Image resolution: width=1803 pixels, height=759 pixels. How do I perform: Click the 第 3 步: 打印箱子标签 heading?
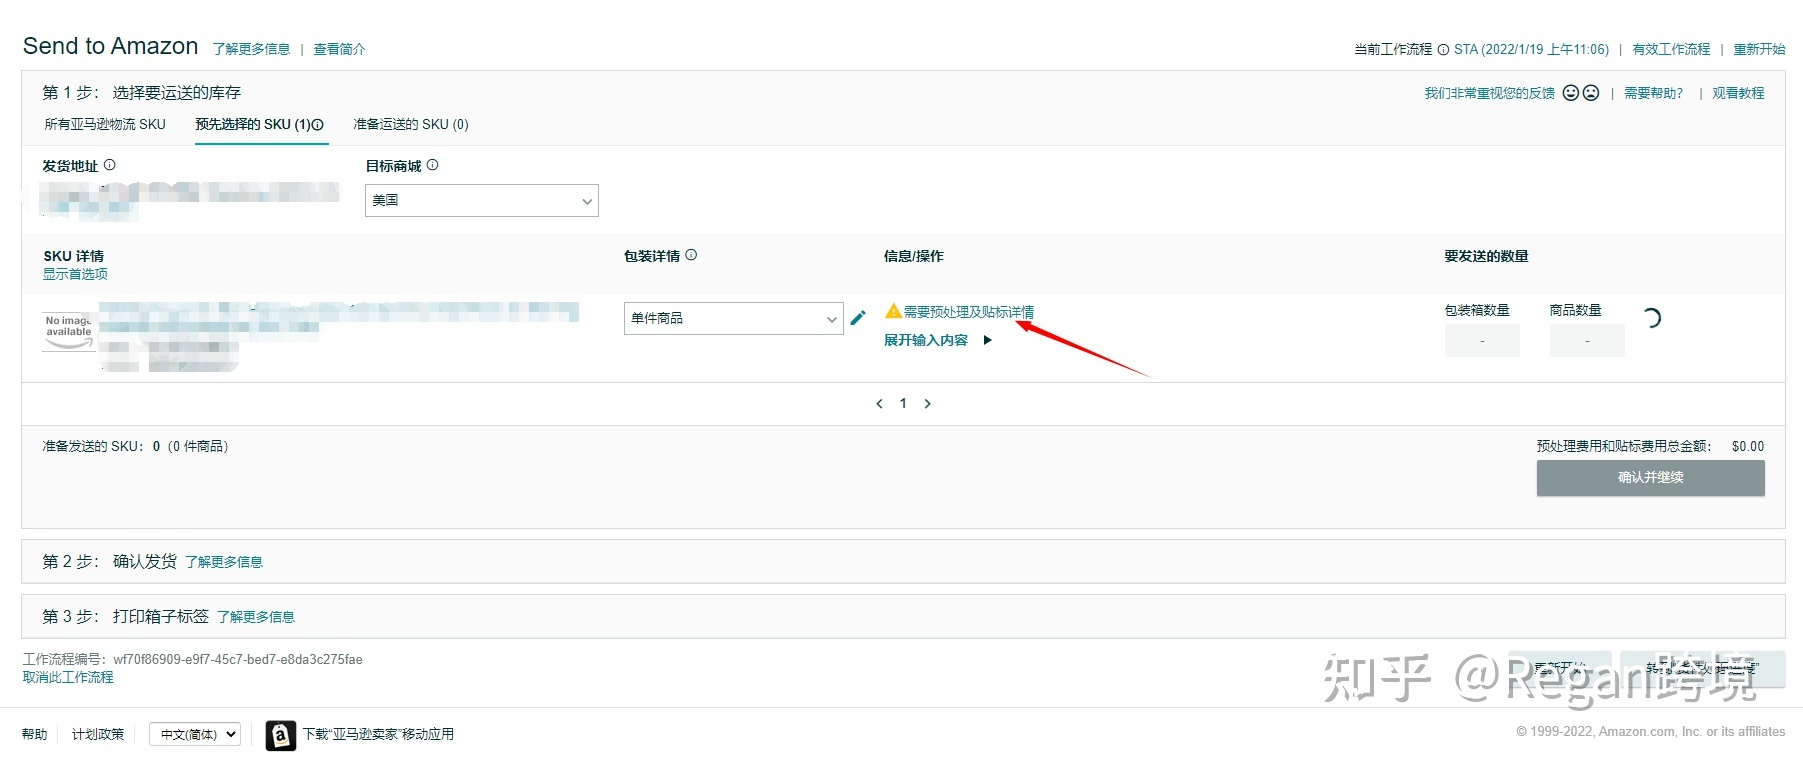pyautogui.click(x=125, y=617)
